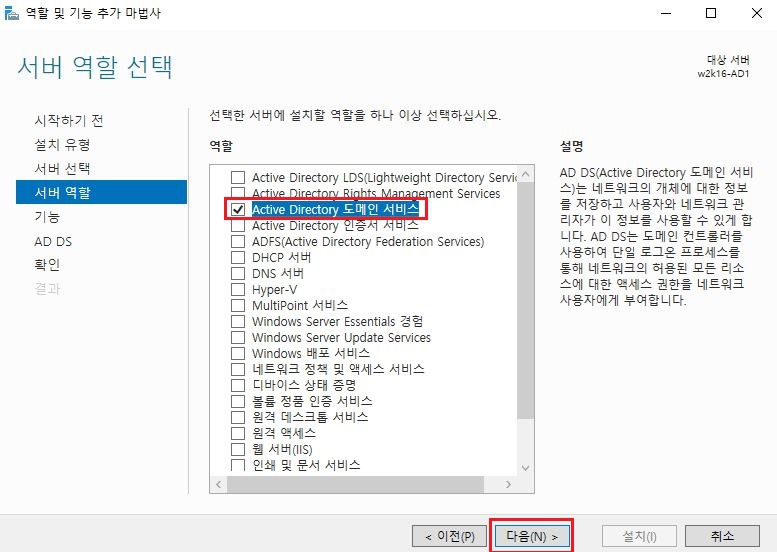Viewport: 777px width, 552px height.
Task: Enable ADFS Federation Services checkbox
Action: (x=238, y=241)
